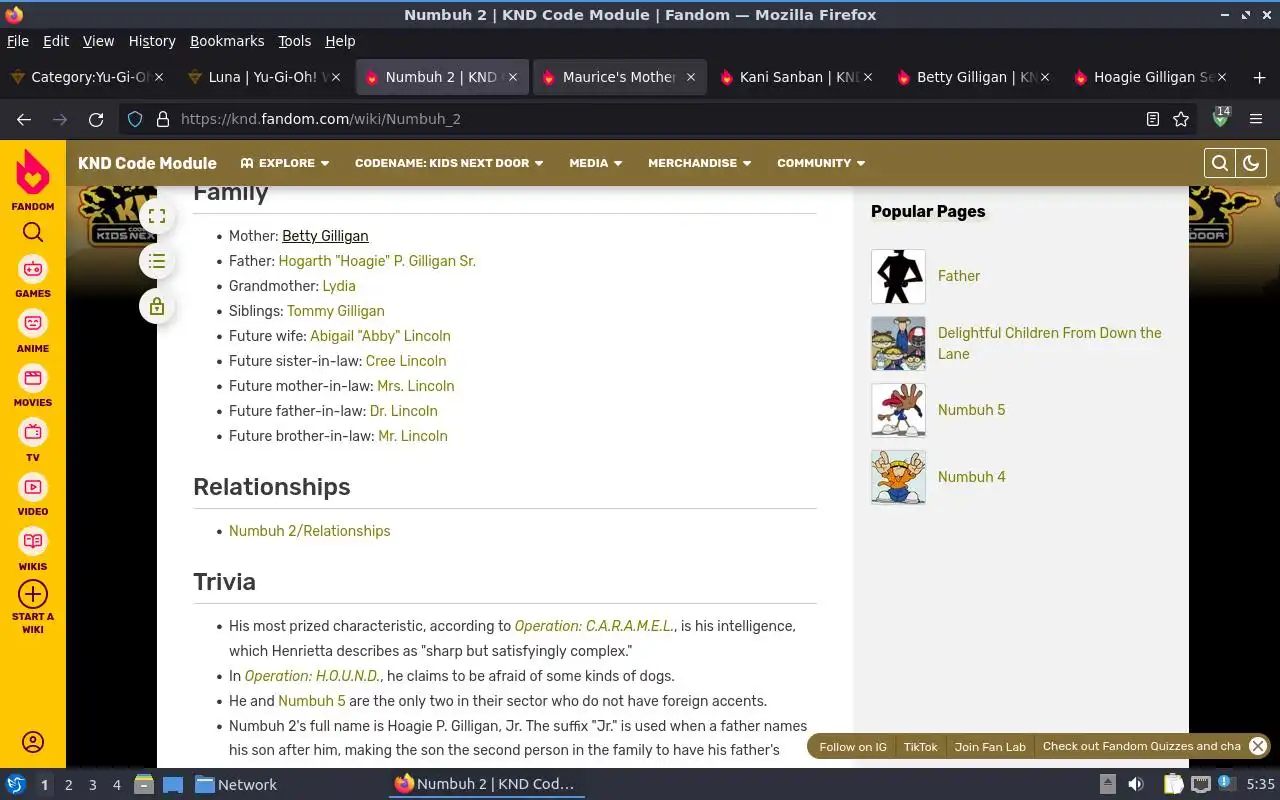
Task: Open Hogarth "Hoagie" P. Gilligan Sr. link
Action: [377, 261]
